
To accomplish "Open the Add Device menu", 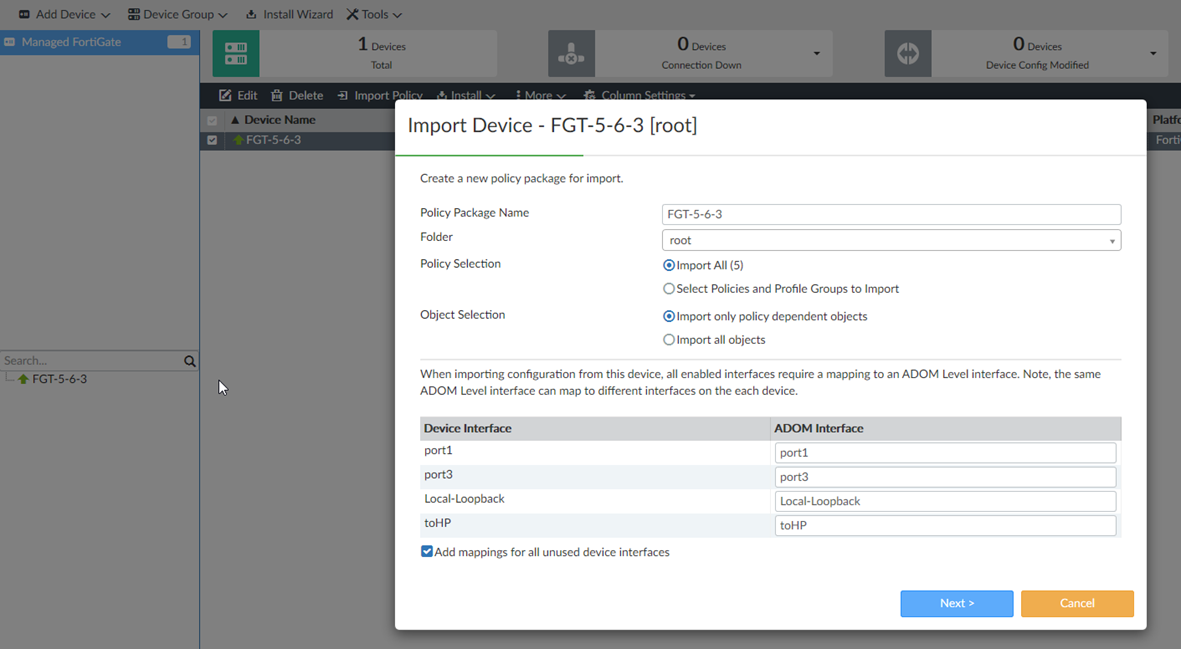I will tap(65, 14).
